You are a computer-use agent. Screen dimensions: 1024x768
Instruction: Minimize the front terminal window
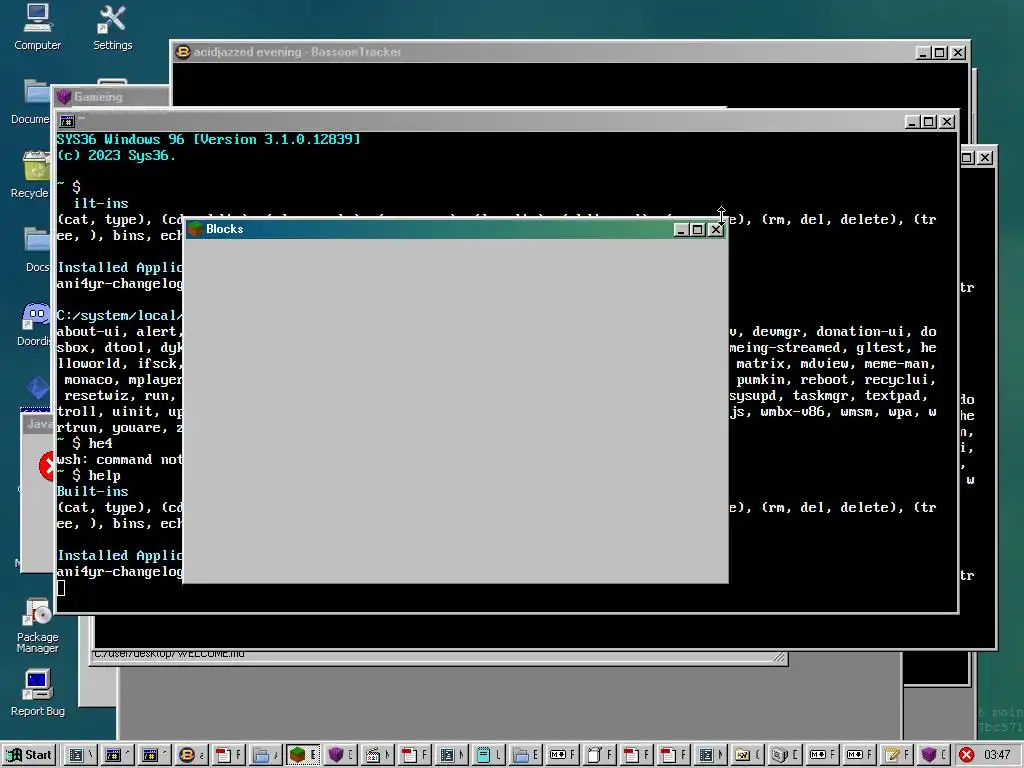point(912,121)
